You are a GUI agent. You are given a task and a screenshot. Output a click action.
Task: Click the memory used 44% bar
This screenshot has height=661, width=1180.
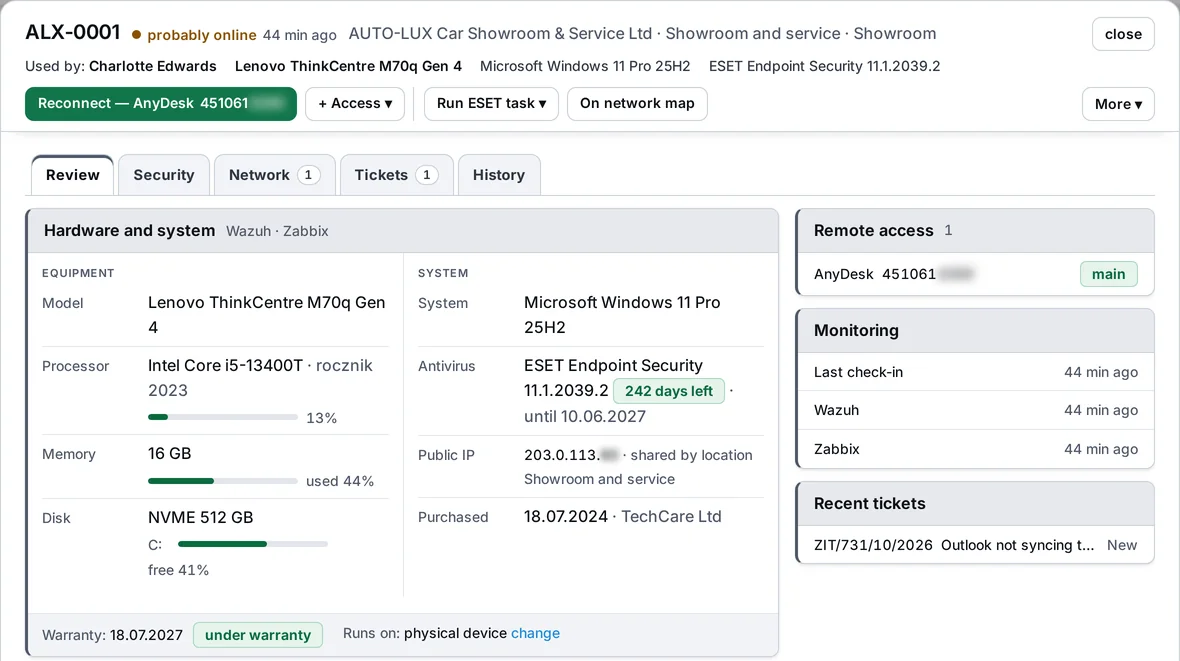coord(223,480)
